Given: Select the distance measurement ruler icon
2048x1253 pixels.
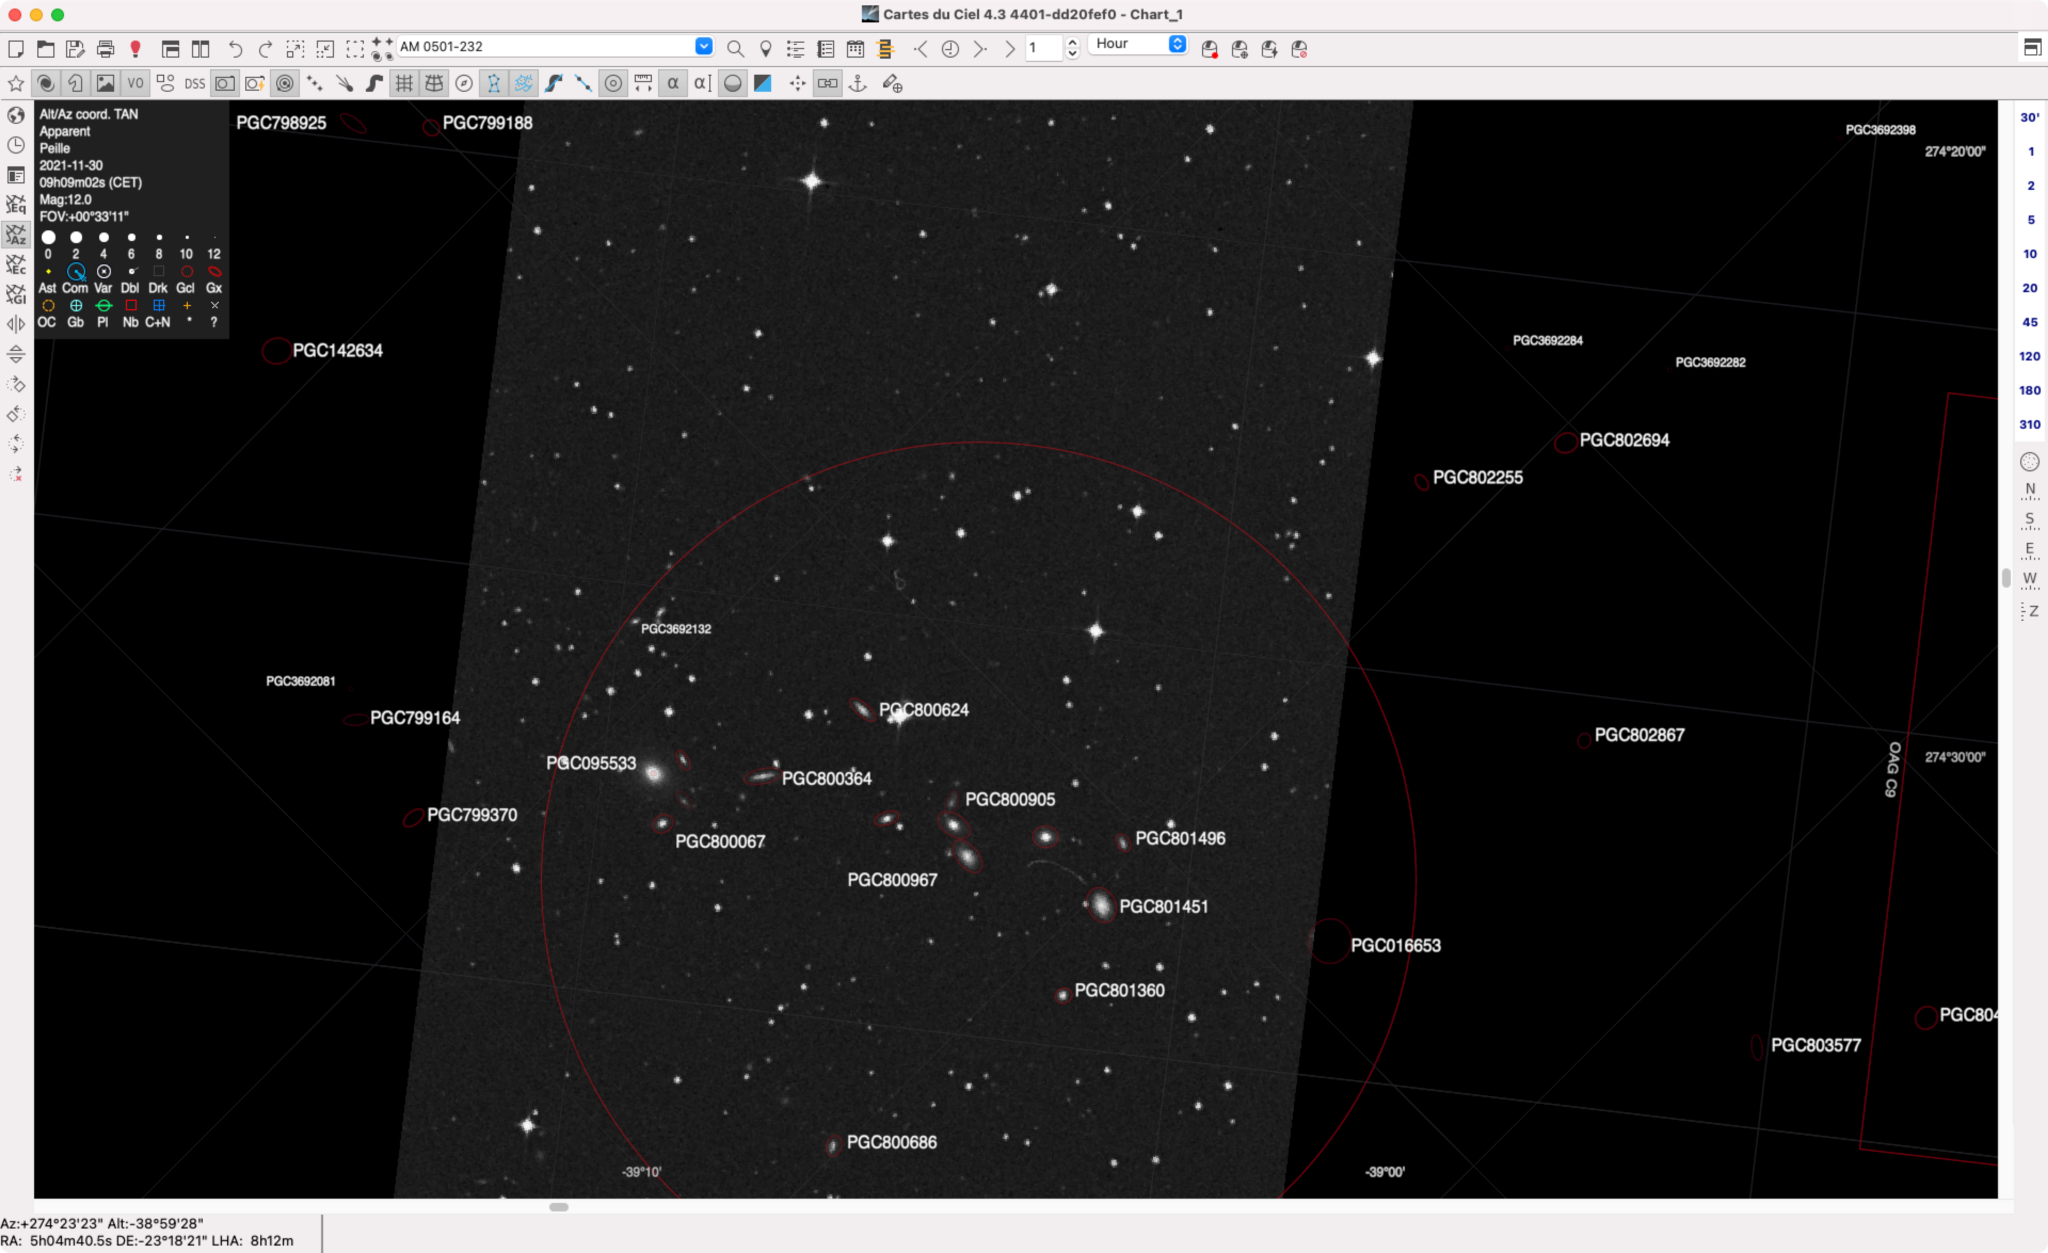Looking at the screenshot, I should (x=643, y=83).
